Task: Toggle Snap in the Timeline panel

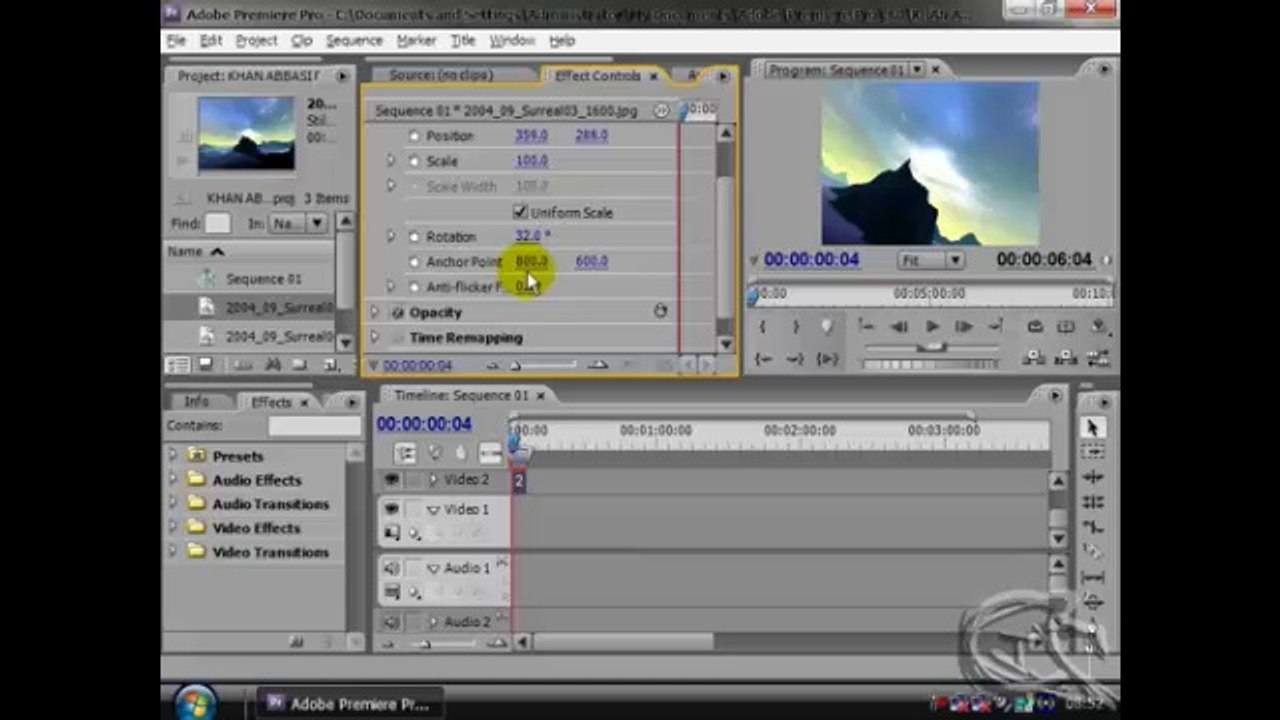Action: point(405,453)
